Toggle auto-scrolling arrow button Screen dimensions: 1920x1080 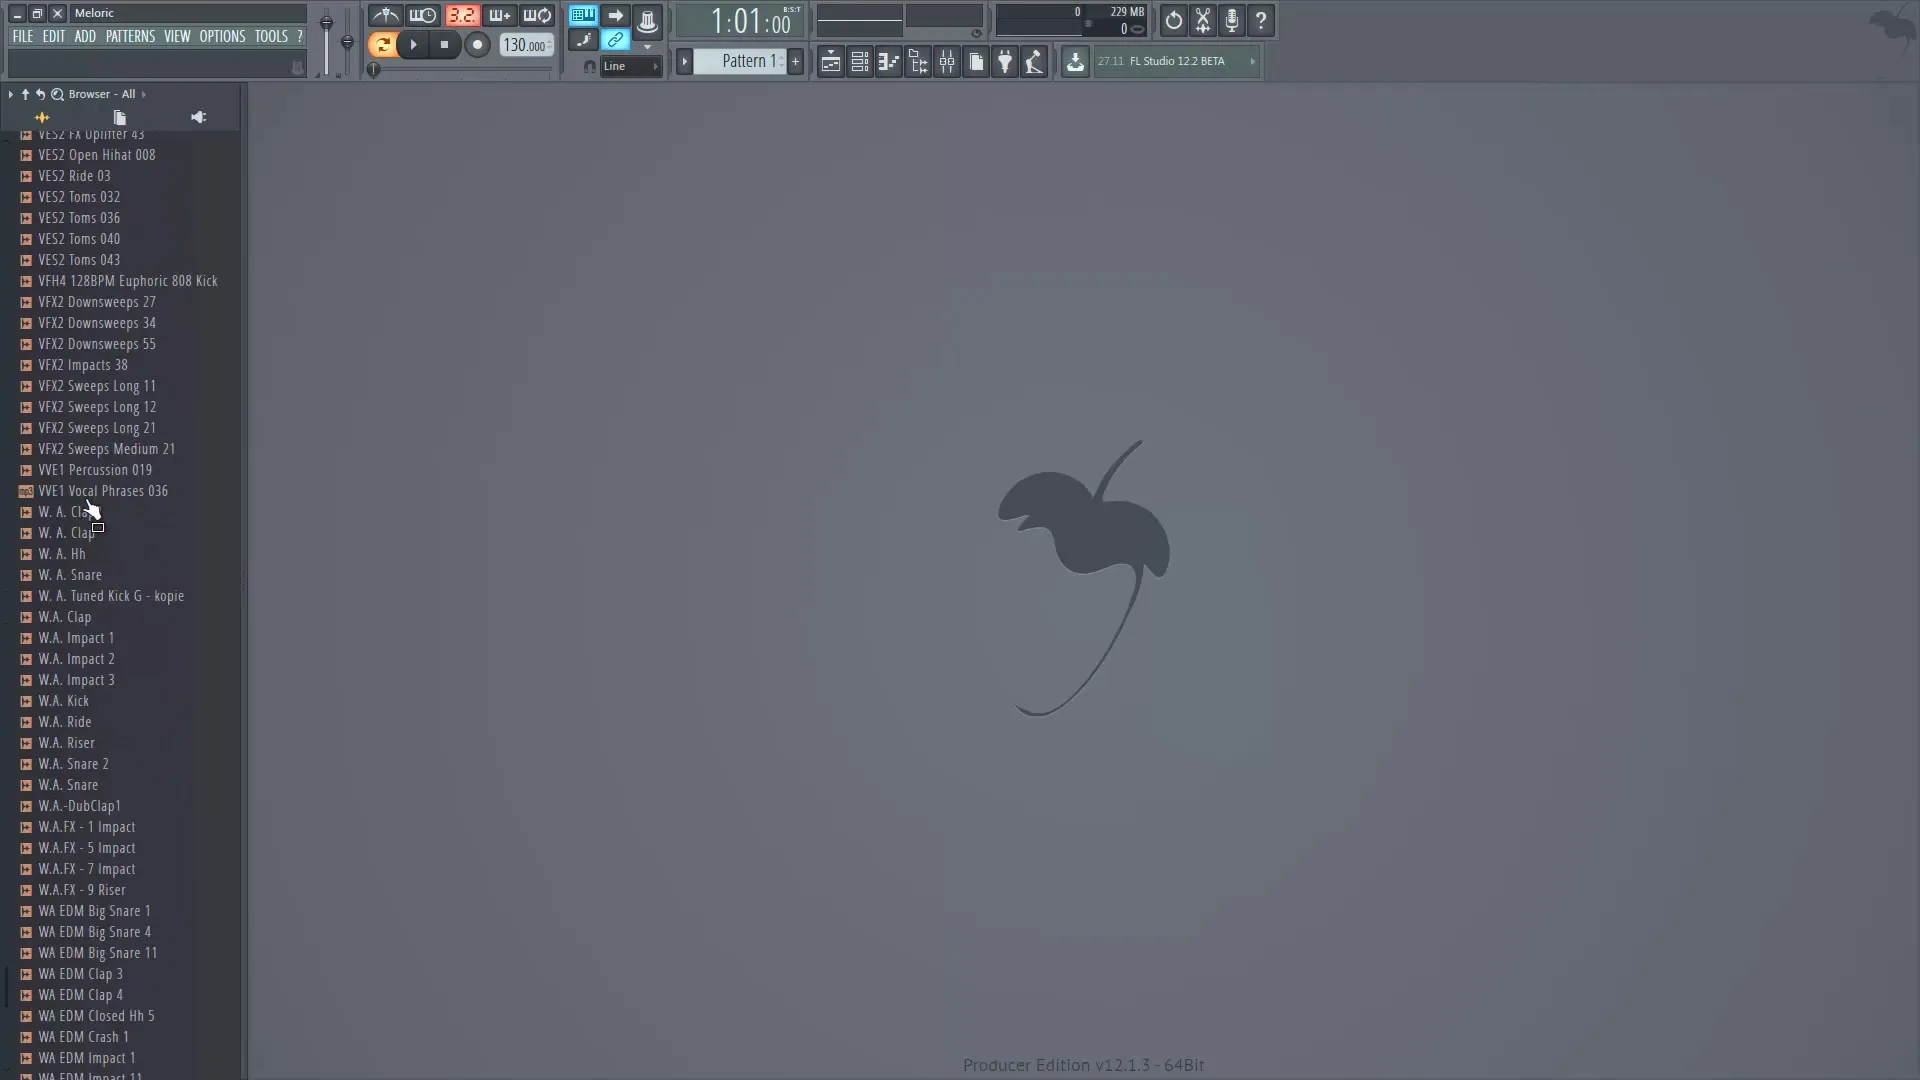[615, 15]
